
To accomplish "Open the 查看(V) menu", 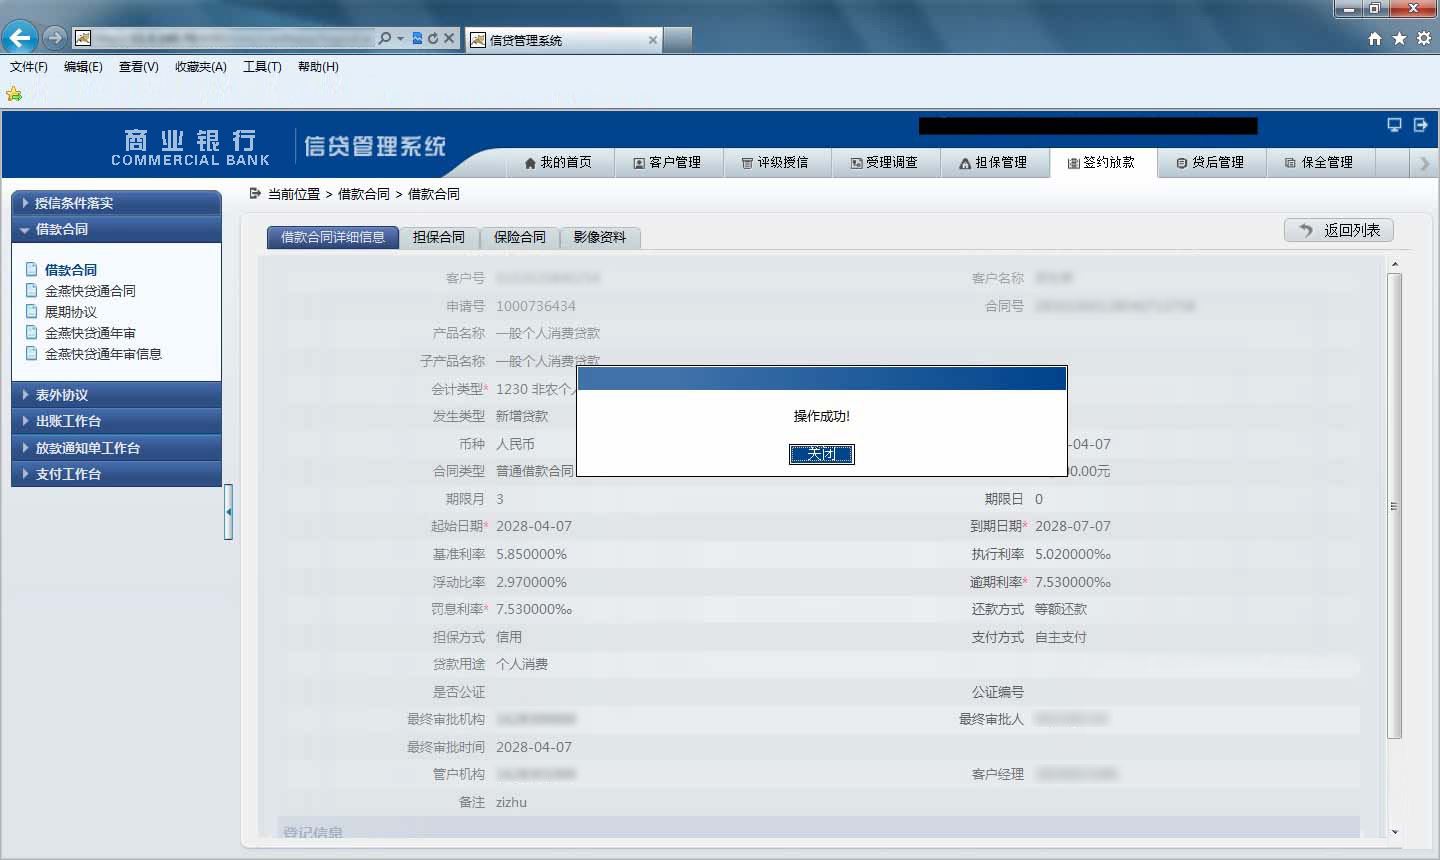I will (139, 67).
